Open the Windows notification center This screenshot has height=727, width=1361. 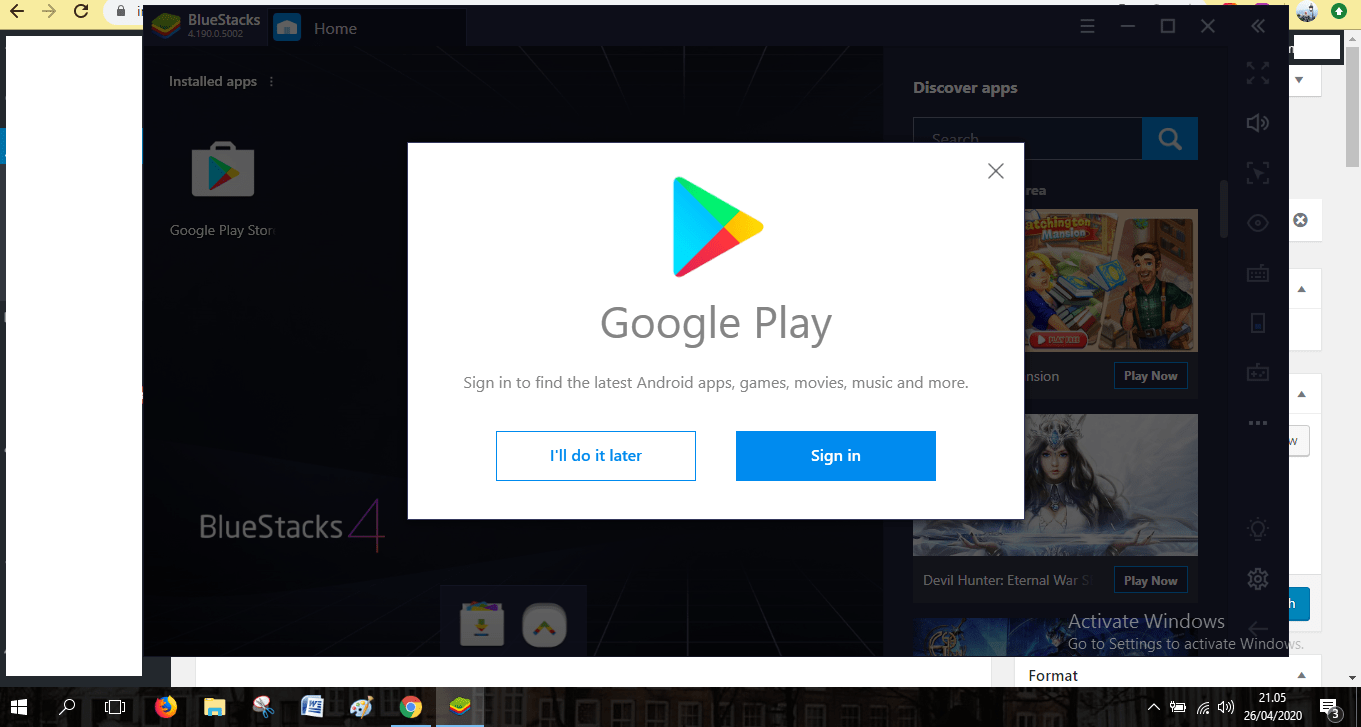pyautogui.click(x=1331, y=707)
